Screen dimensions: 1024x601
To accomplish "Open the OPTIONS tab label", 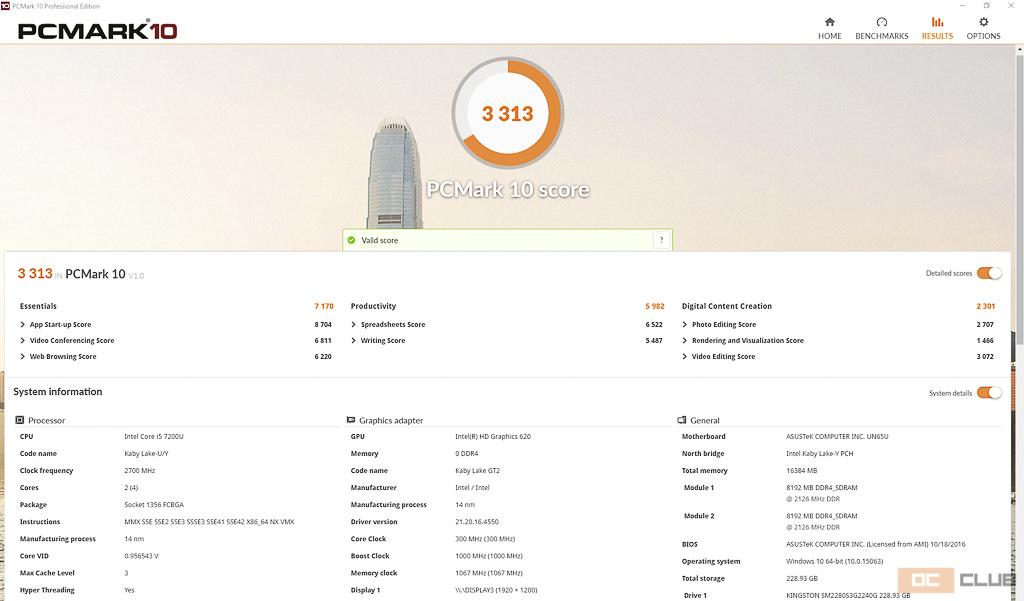I will point(984,36).
